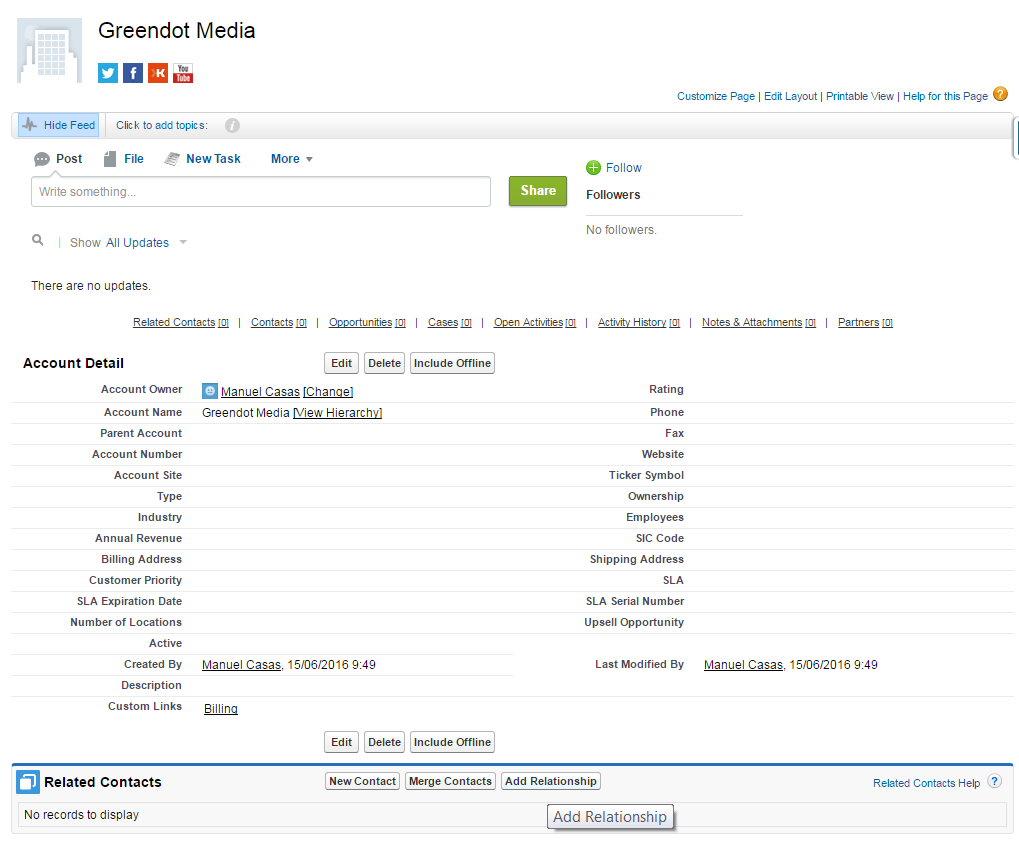Jump to Related Contacts [0] list link

click(181, 322)
